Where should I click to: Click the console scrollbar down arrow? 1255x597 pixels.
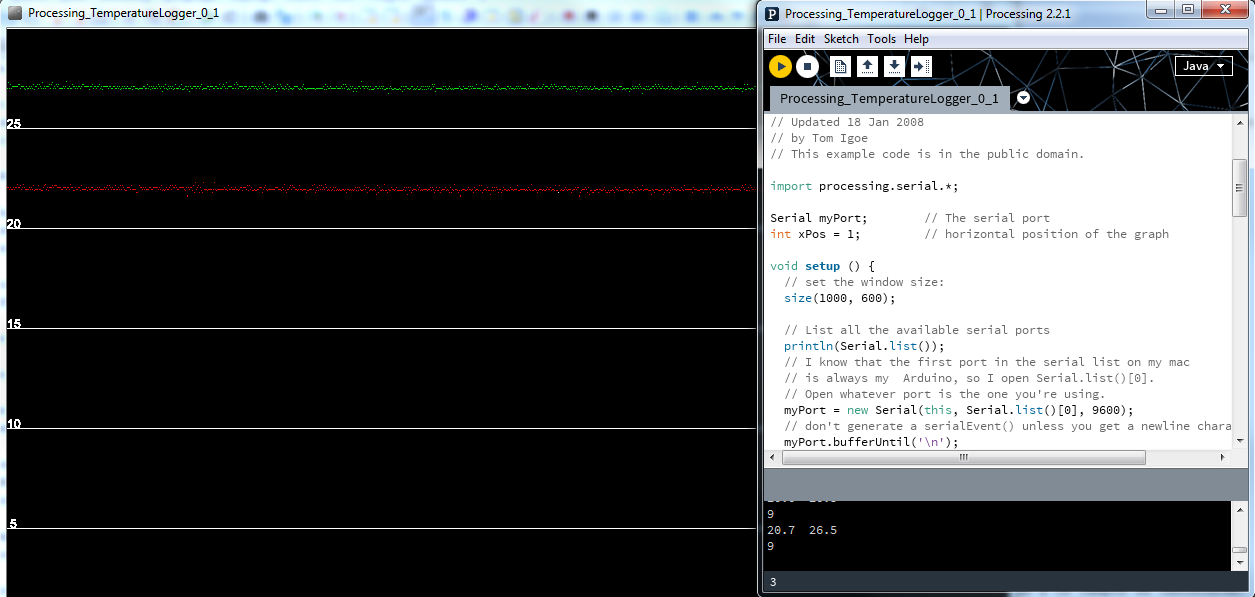coord(1240,563)
